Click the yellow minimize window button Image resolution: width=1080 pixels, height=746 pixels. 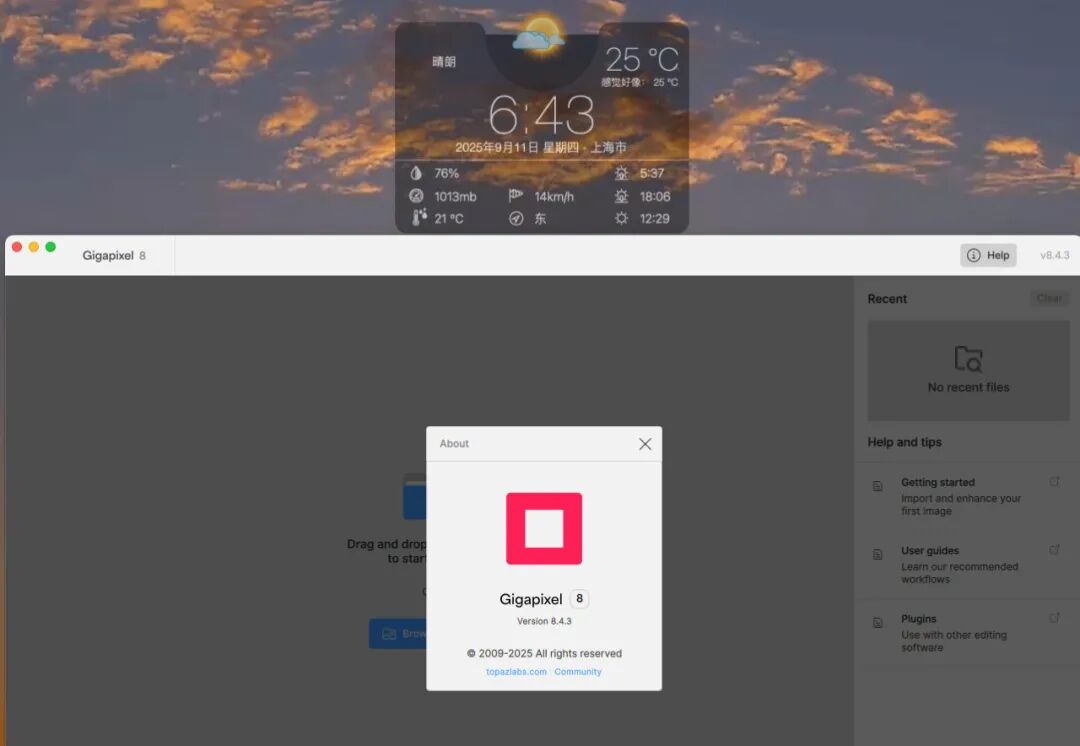[x=34, y=247]
